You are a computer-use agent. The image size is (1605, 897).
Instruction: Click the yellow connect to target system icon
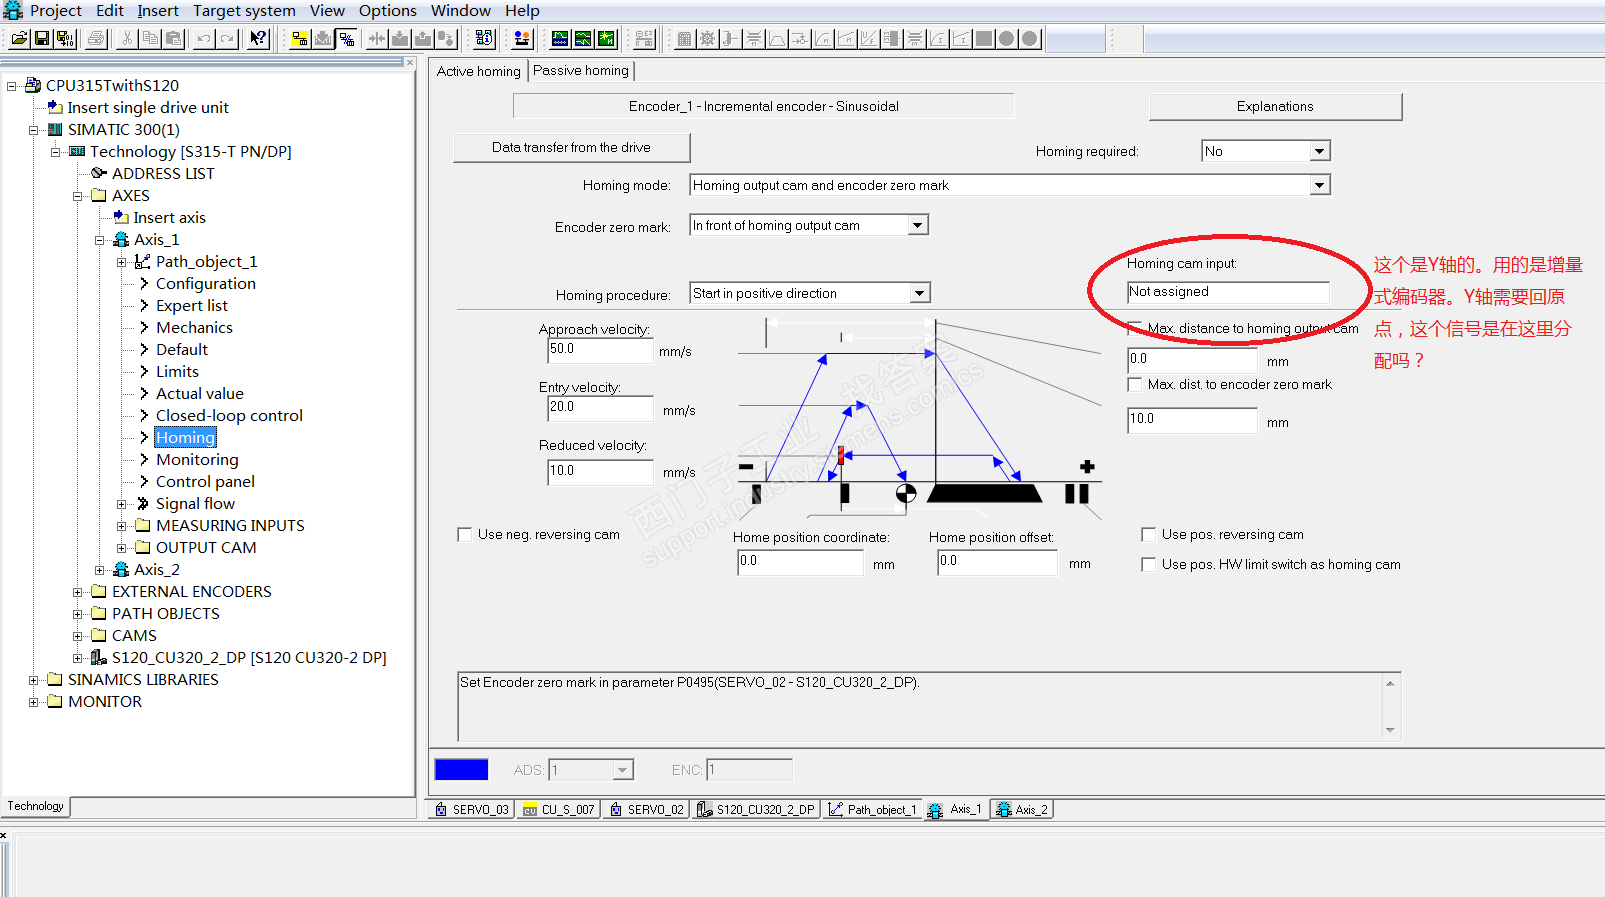click(x=299, y=39)
